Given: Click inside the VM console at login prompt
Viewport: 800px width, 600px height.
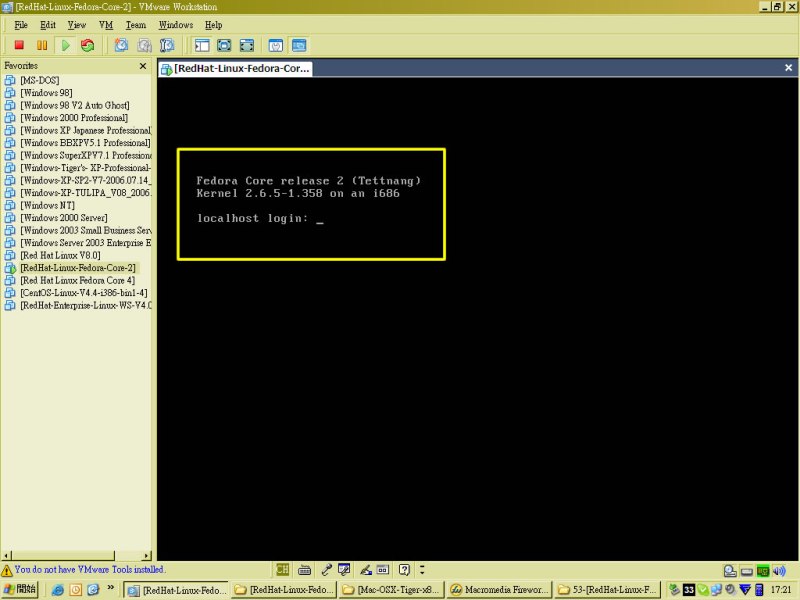Looking at the screenshot, I should pyautogui.click(x=320, y=219).
